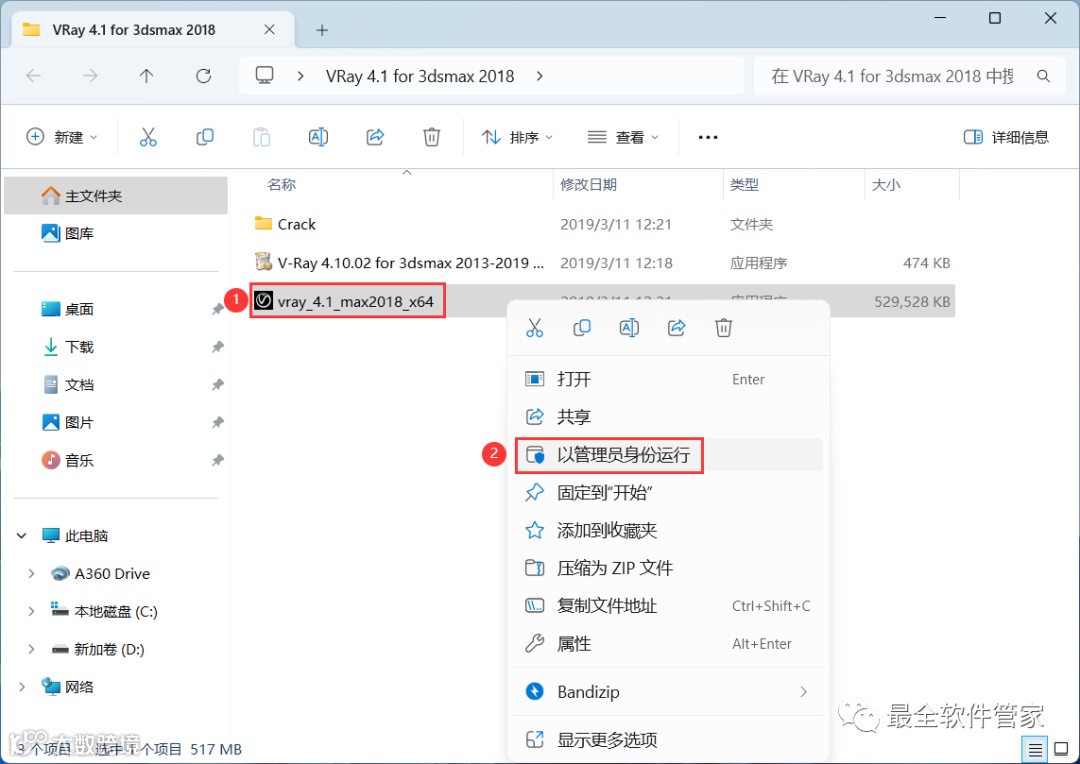This screenshot has width=1080, height=764.
Task: Click the Copy icon in the context menu
Action: point(582,328)
